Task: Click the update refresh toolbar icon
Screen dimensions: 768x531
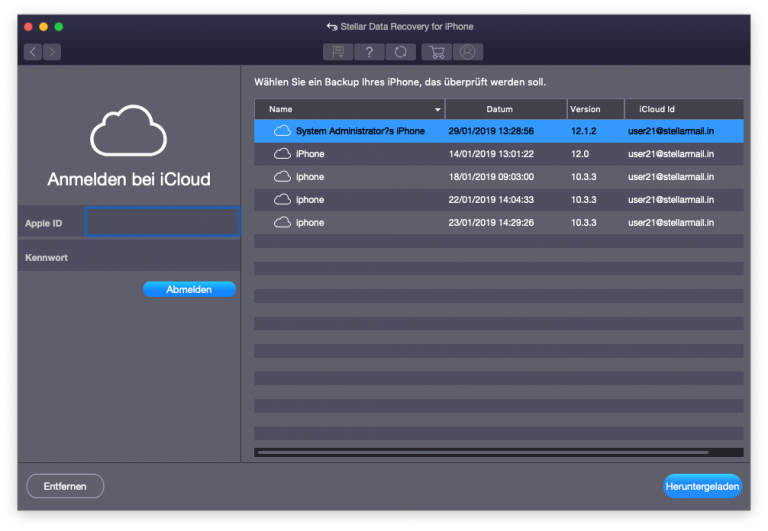Action: point(401,52)
